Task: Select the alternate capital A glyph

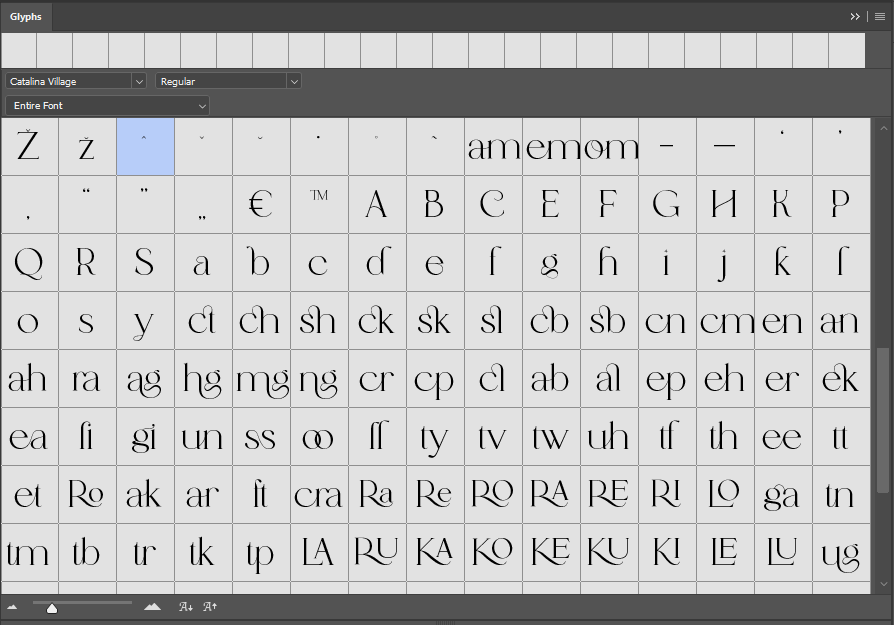Action: coord(377,205)
